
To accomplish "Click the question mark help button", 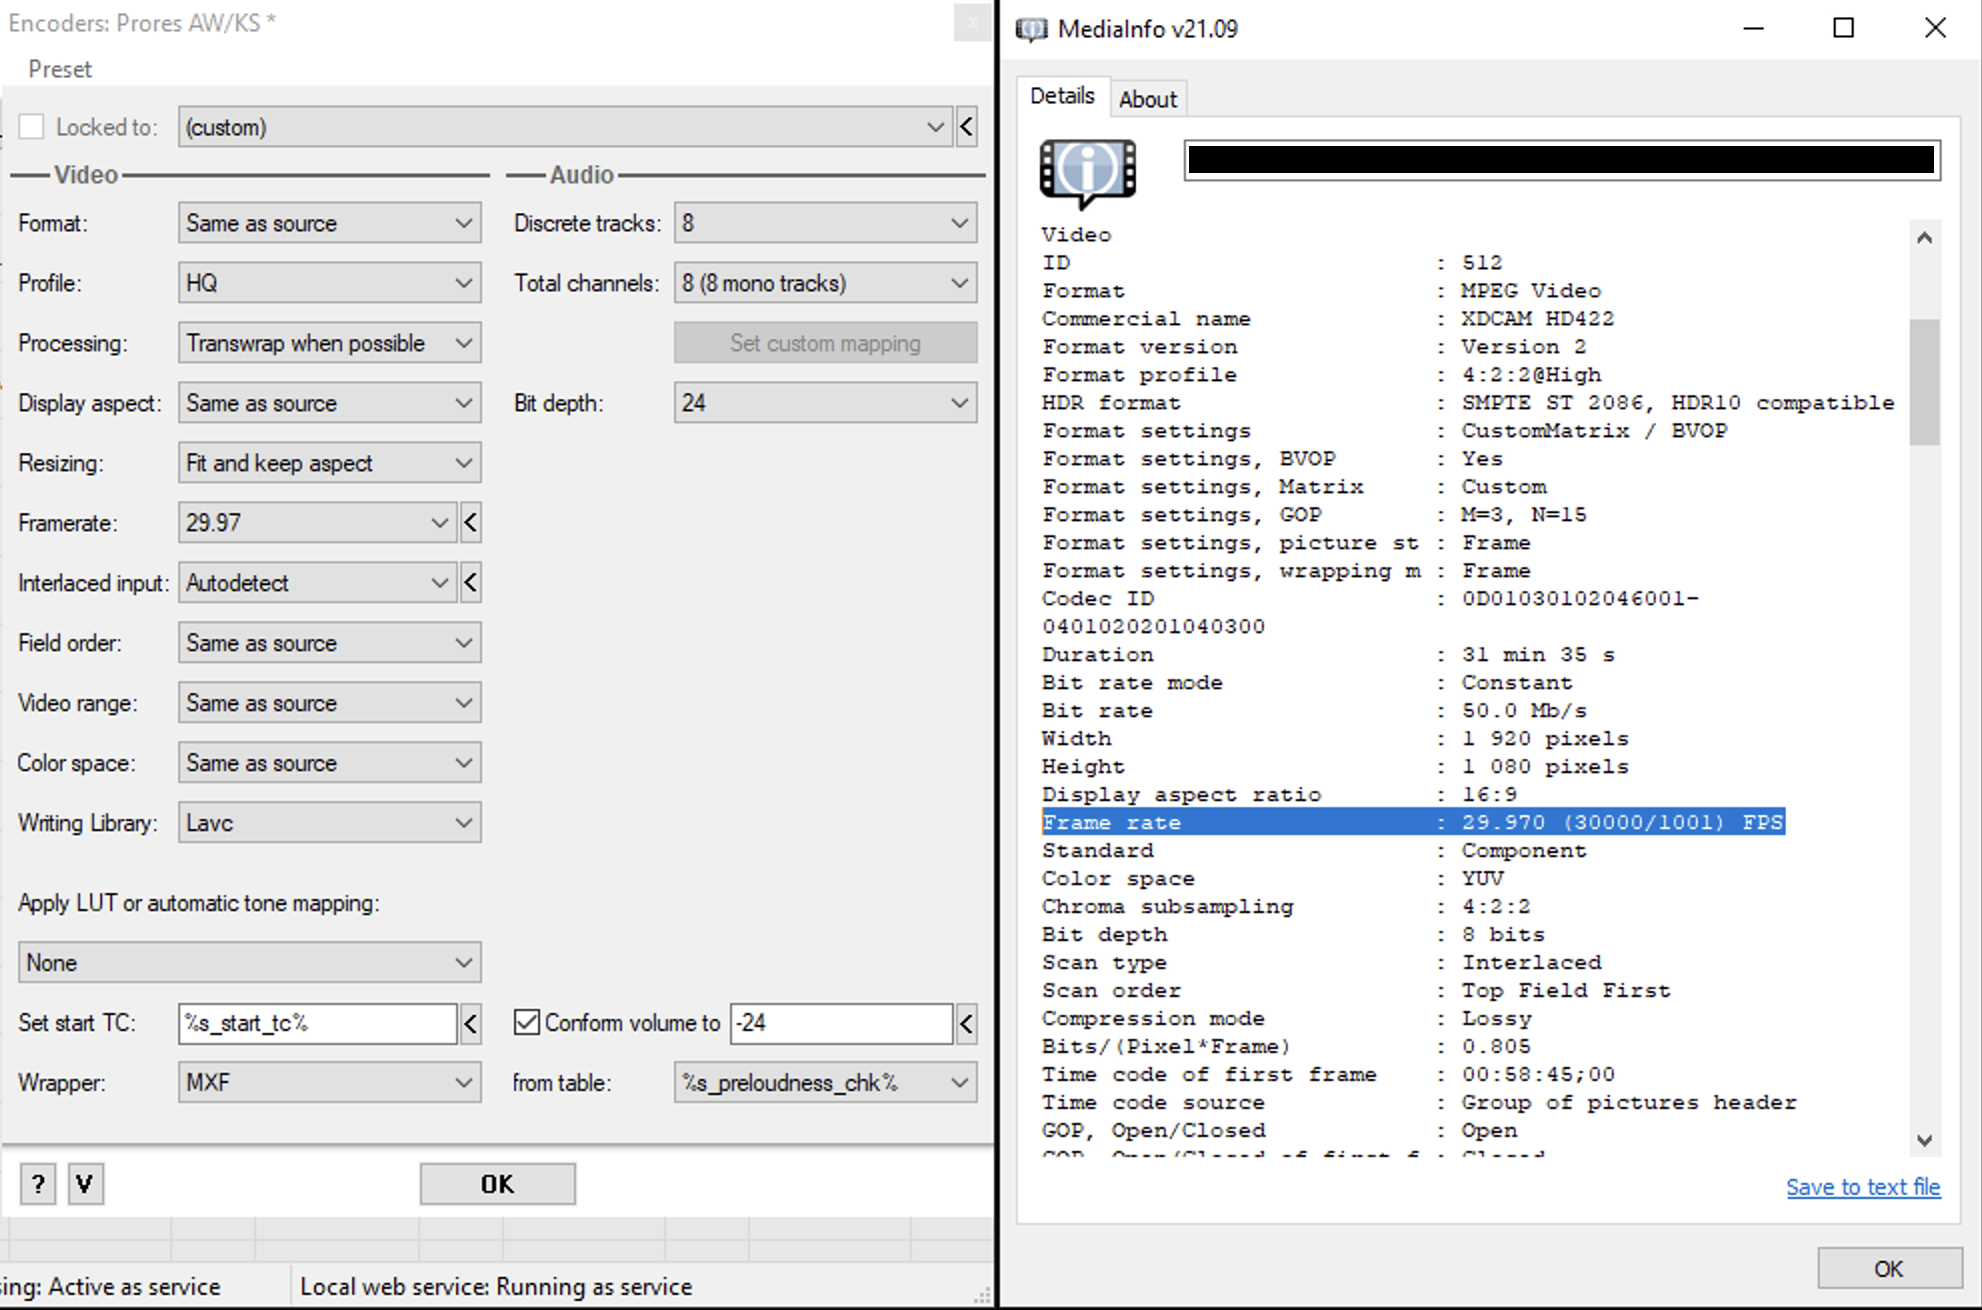I will (x=38, y=1184).
